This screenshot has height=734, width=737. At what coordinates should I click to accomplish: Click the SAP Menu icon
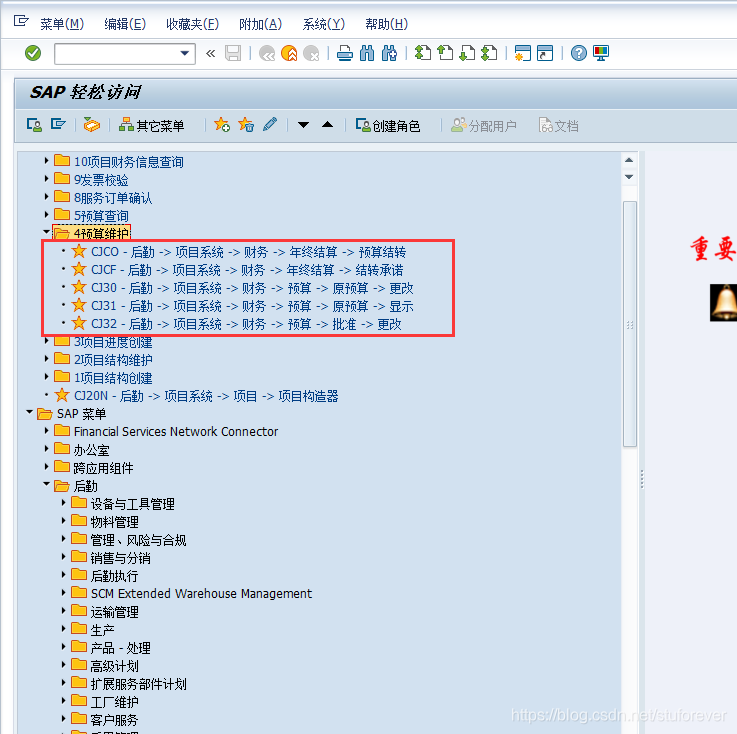58,124
